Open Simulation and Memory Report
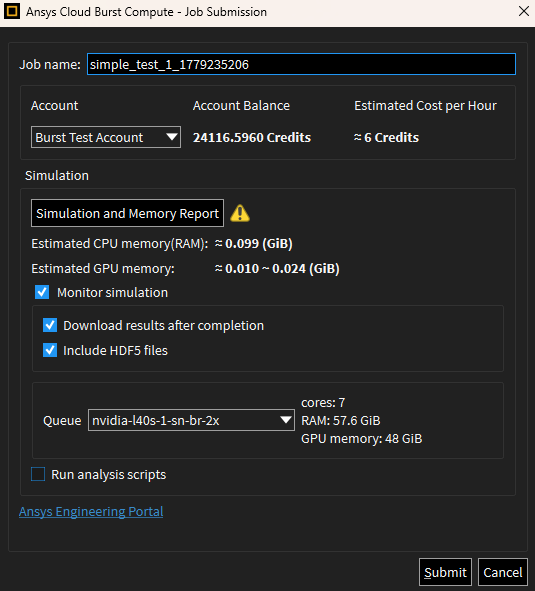 point(127,213)
